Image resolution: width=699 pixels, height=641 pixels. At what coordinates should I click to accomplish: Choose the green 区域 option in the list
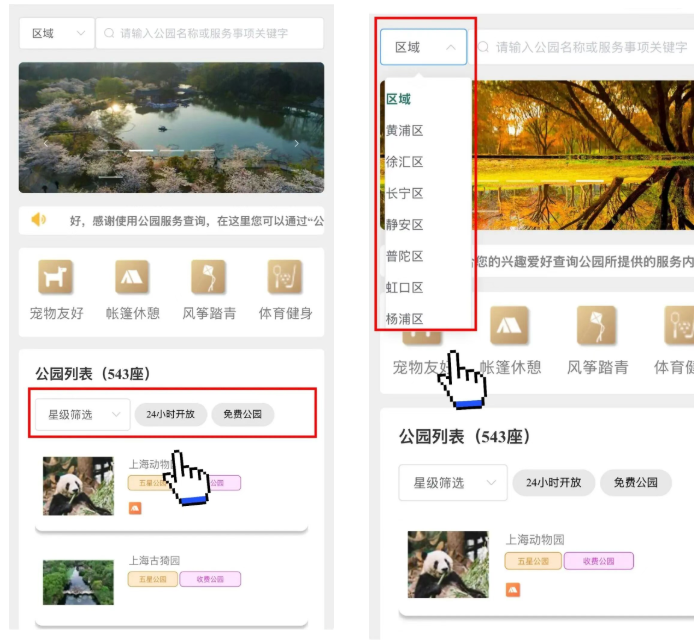399,99
